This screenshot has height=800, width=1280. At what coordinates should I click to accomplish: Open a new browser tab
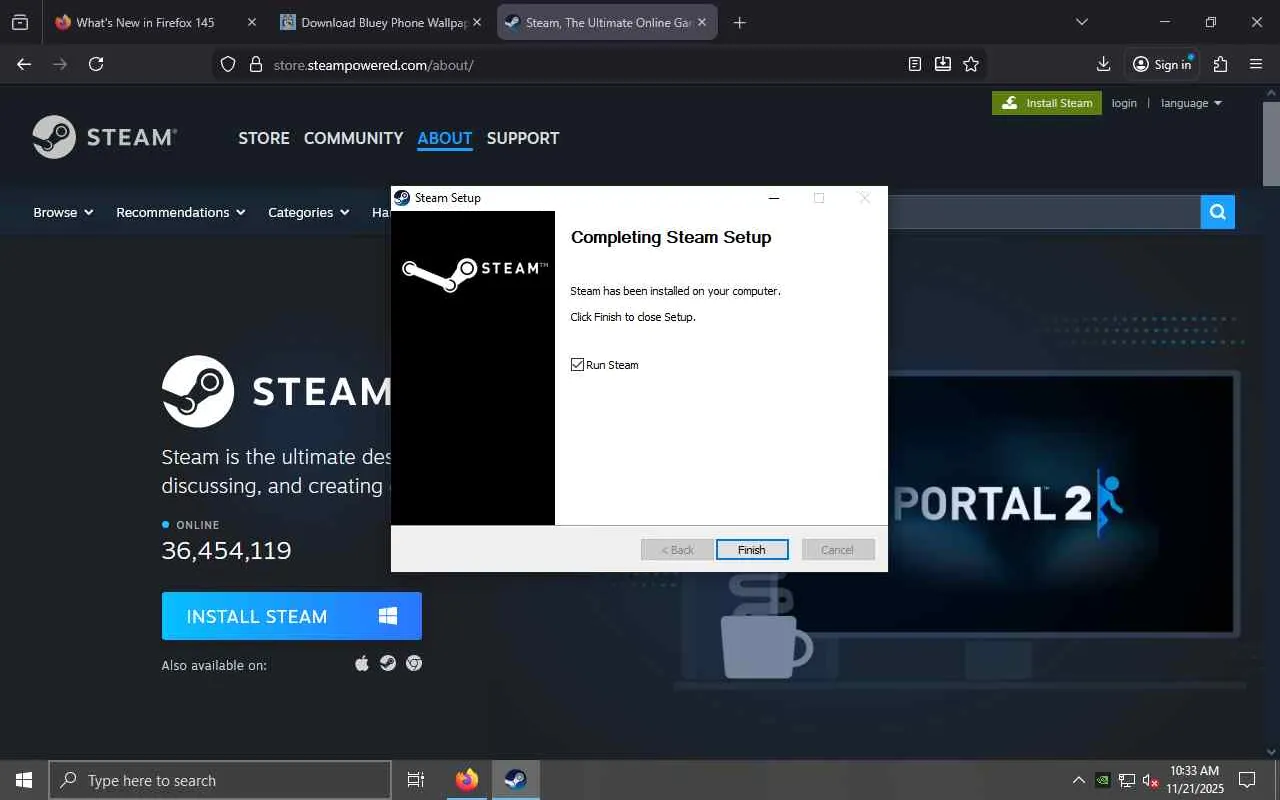click(740, 22)
